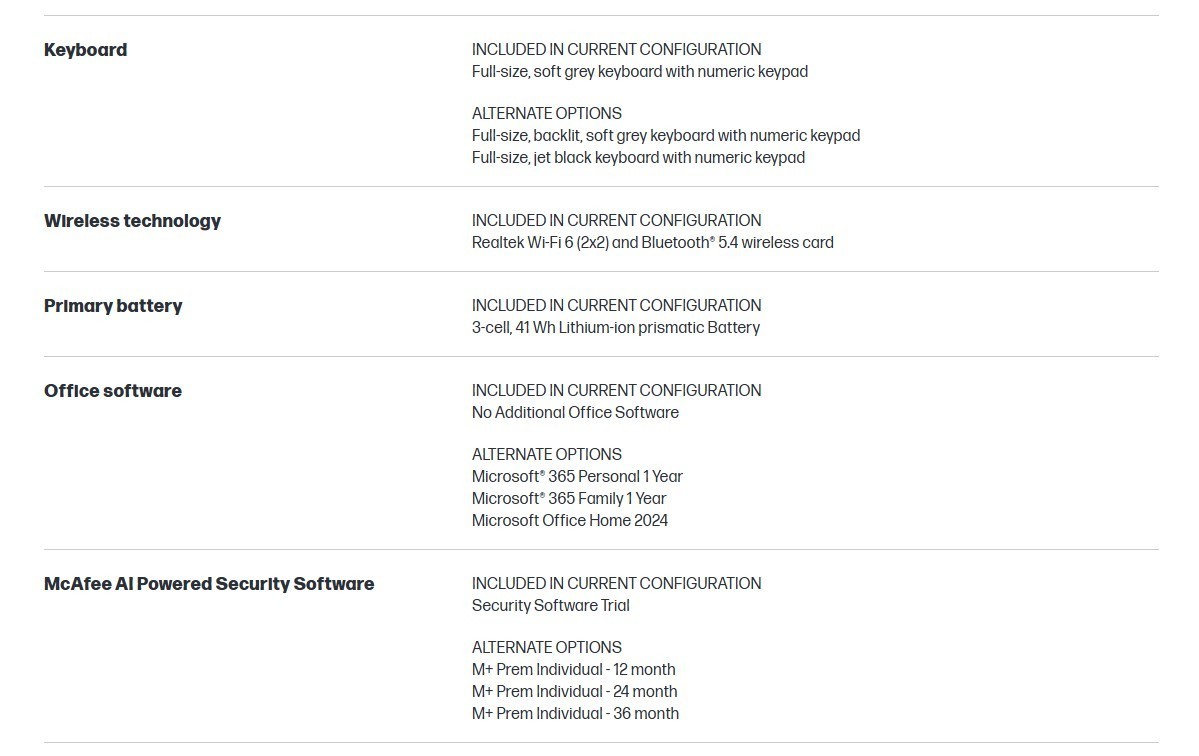Choose Microsoft 365 Family 1 Year
Image resolution: width=1199 pixels, height=756 pixels.
(569, 498)
